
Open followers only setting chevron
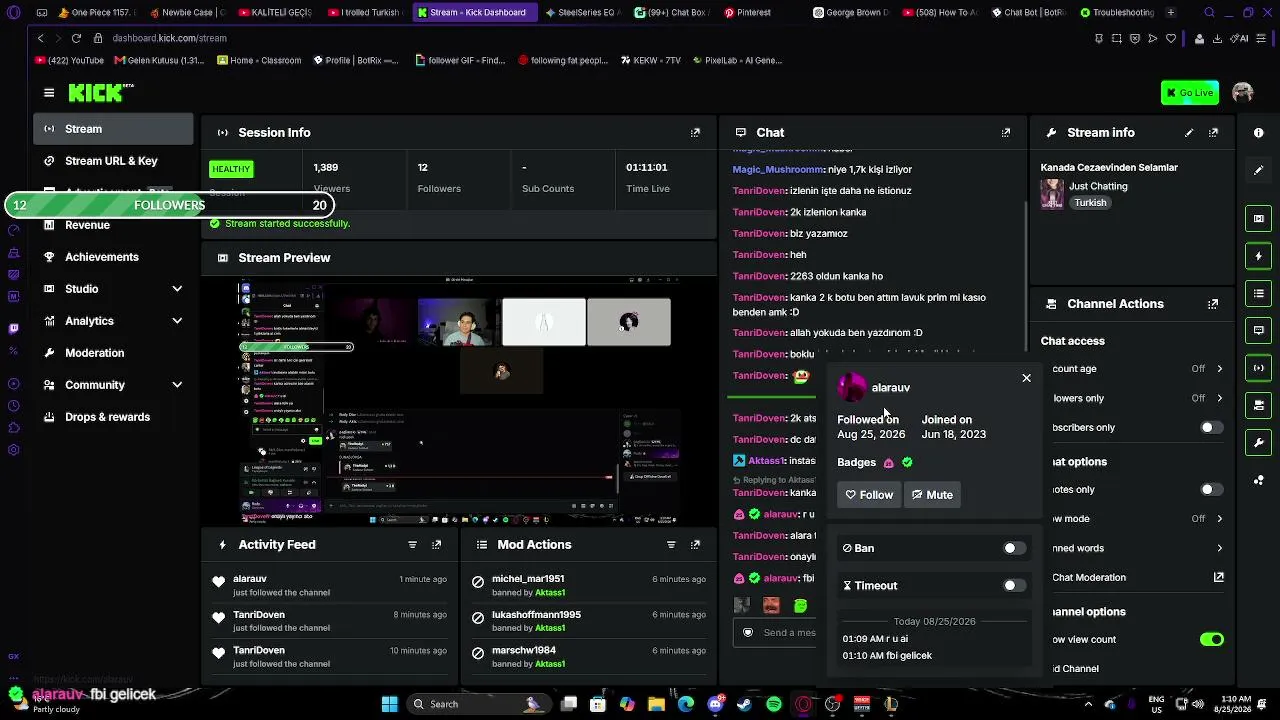coord(1219,398)
